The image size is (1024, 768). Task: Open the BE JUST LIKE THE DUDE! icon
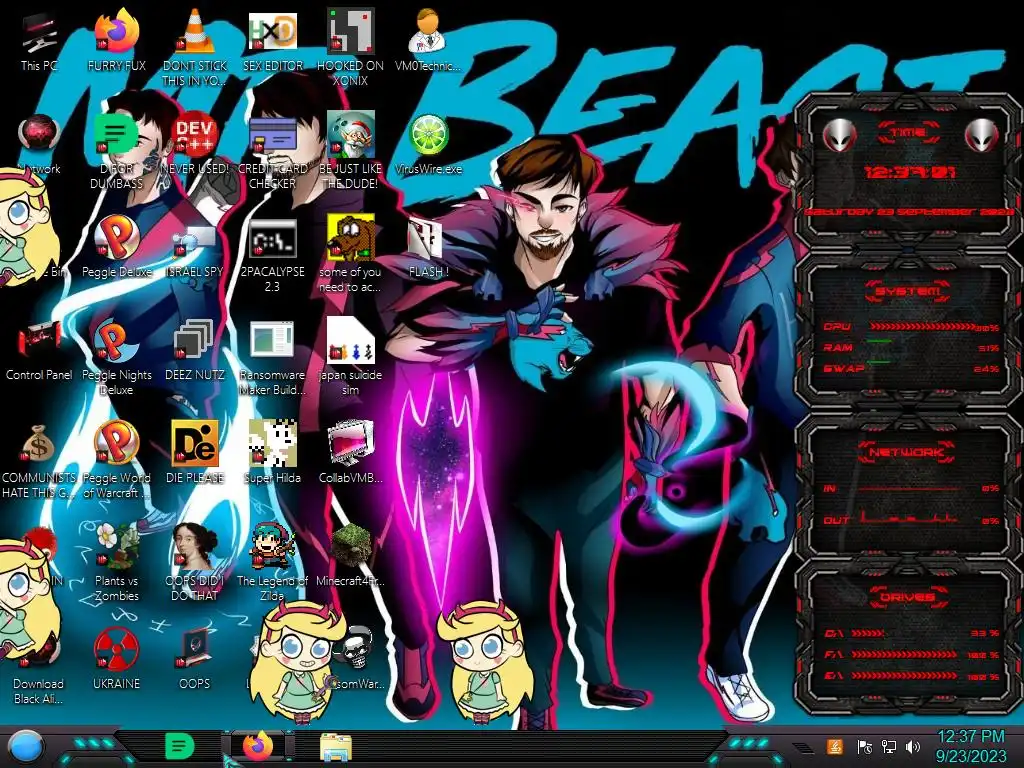(x=350, y=135)
